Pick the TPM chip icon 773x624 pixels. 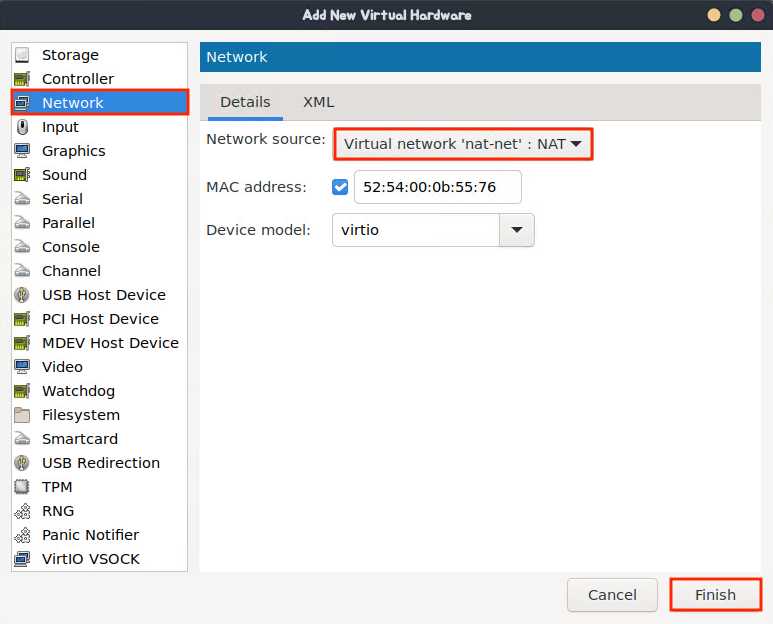pos(22,487)
